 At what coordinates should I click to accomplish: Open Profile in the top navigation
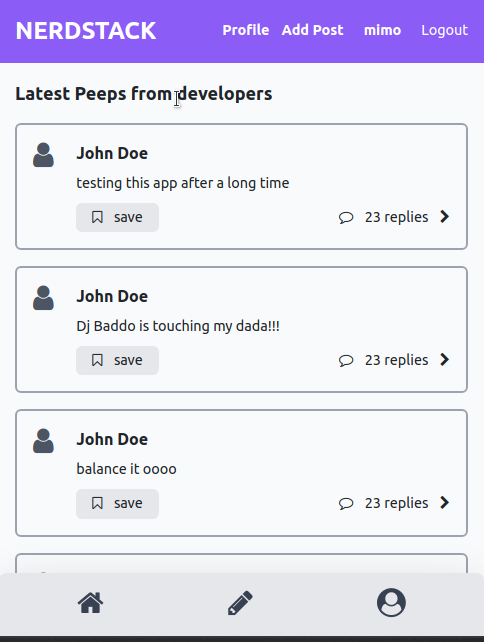(246, 30)
